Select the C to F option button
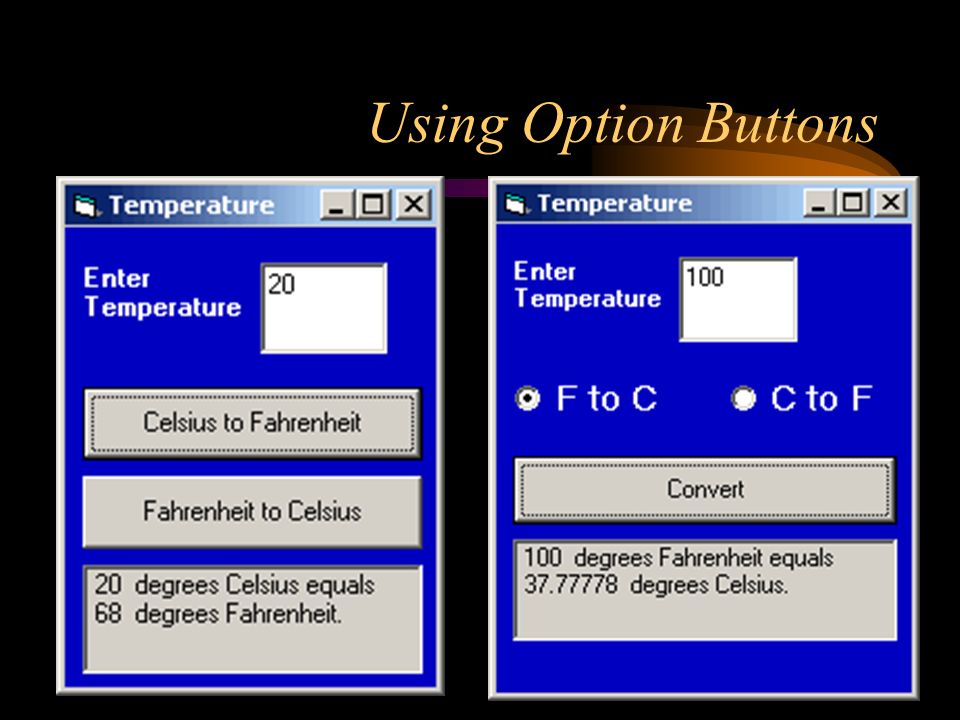This screenshot has width=960, height=720. tap(744, 399)
